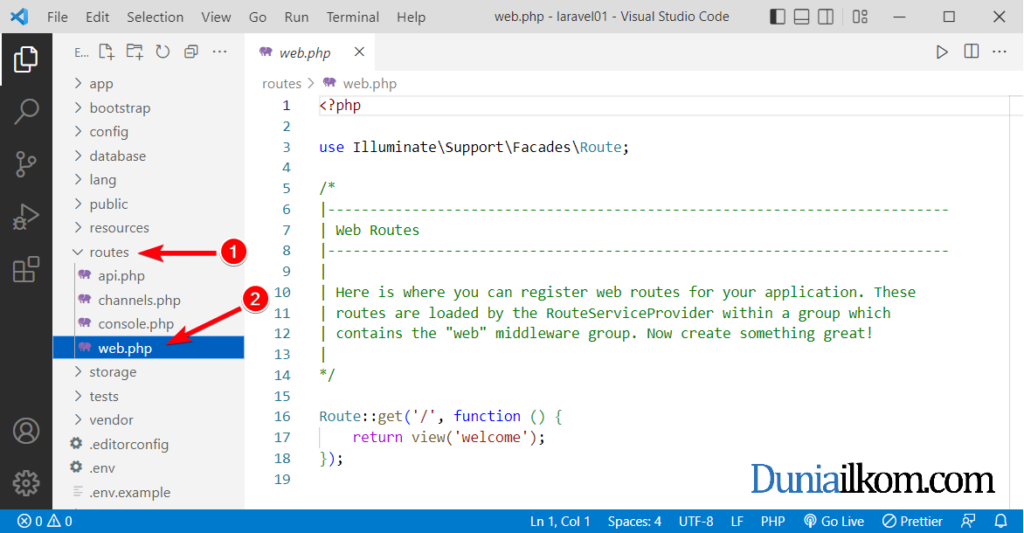
Task: Open the .editorconfig file
Action: pos(149,444)
